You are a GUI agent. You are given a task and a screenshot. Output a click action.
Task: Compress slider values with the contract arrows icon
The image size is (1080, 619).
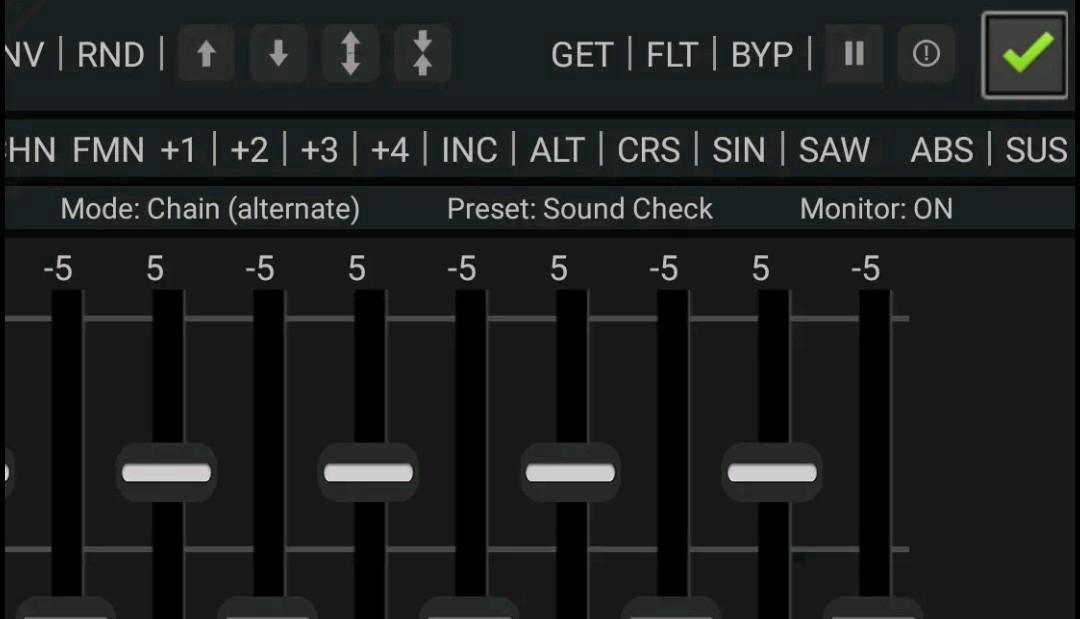[x=421, y=55]
